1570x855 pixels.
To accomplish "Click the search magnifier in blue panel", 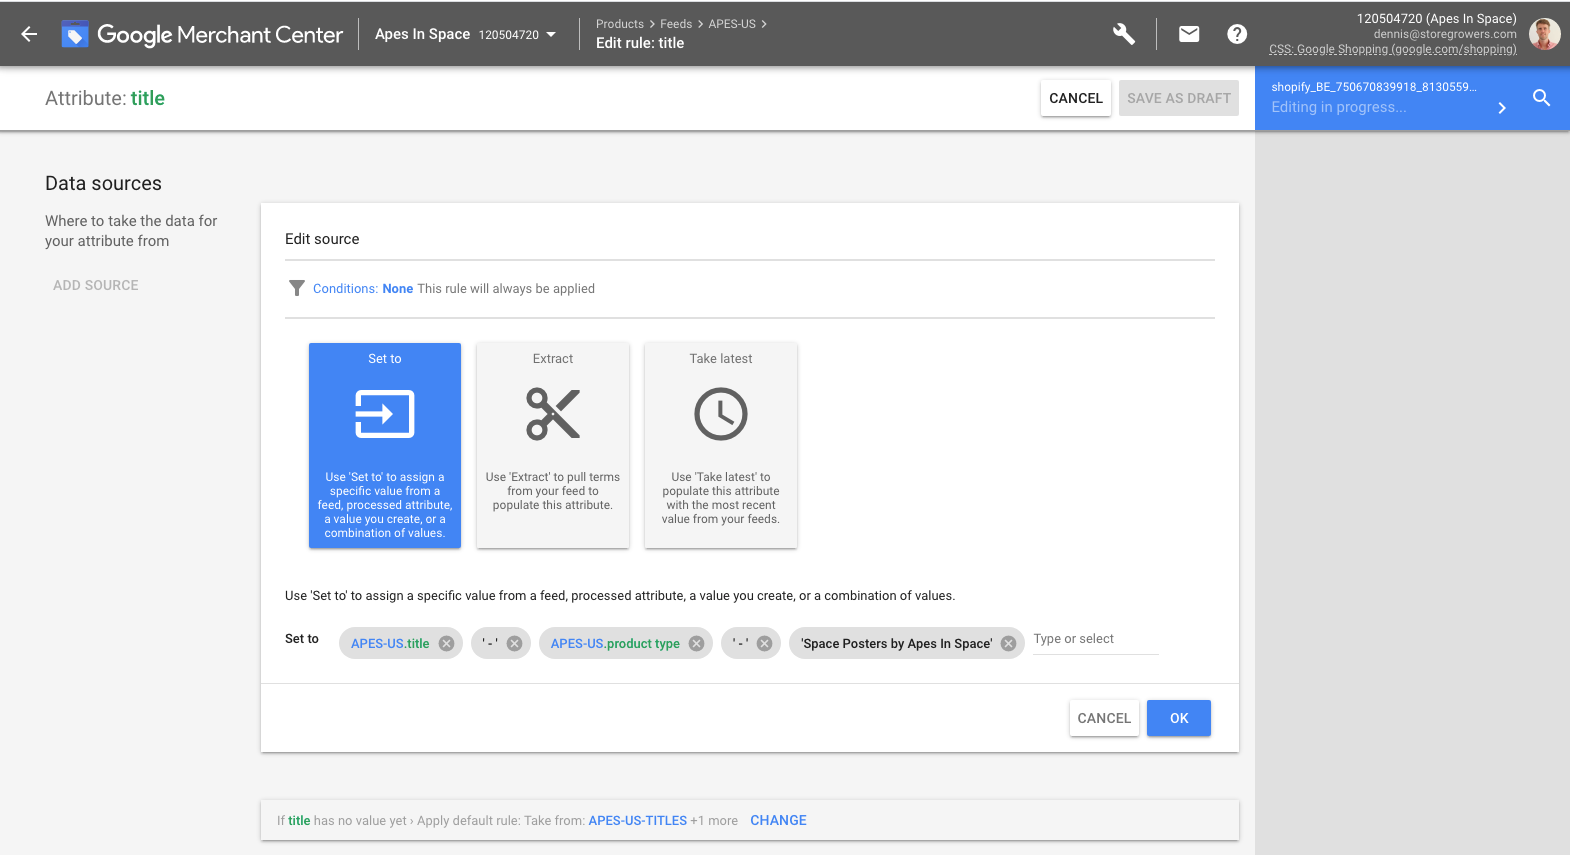I will [x=1541, y=97].
